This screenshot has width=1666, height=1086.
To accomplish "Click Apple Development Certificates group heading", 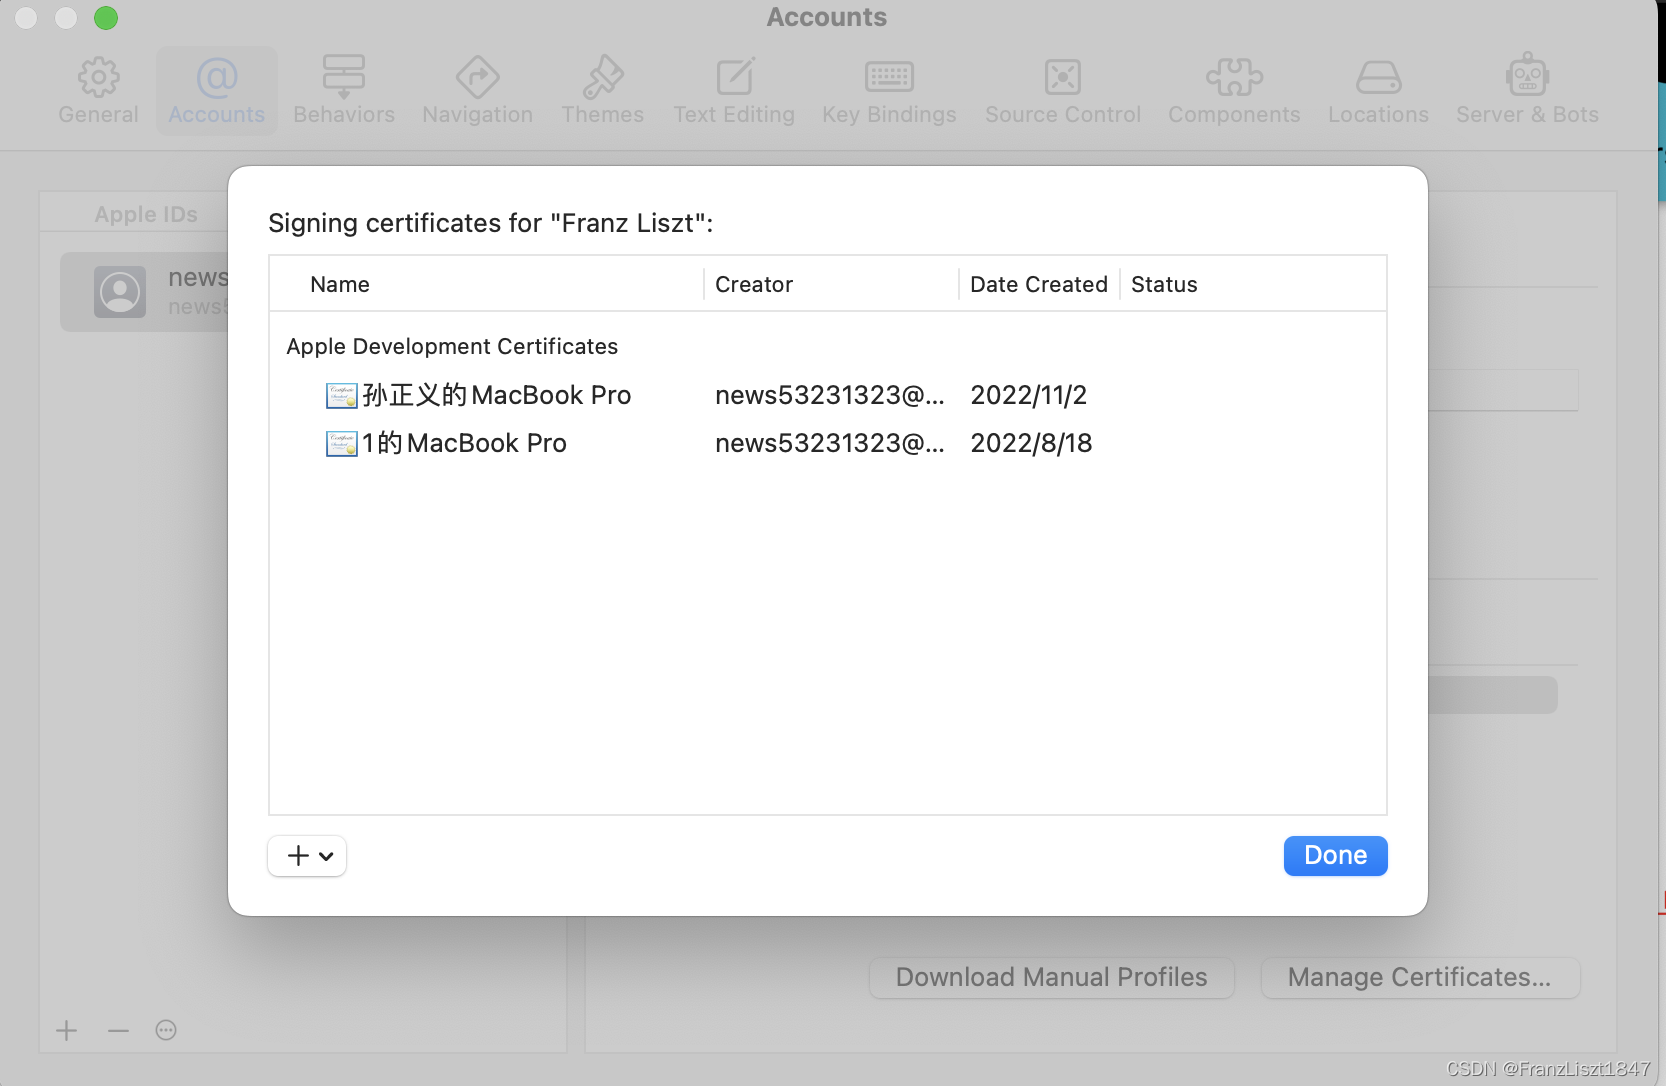I will (x=452, y=346).
